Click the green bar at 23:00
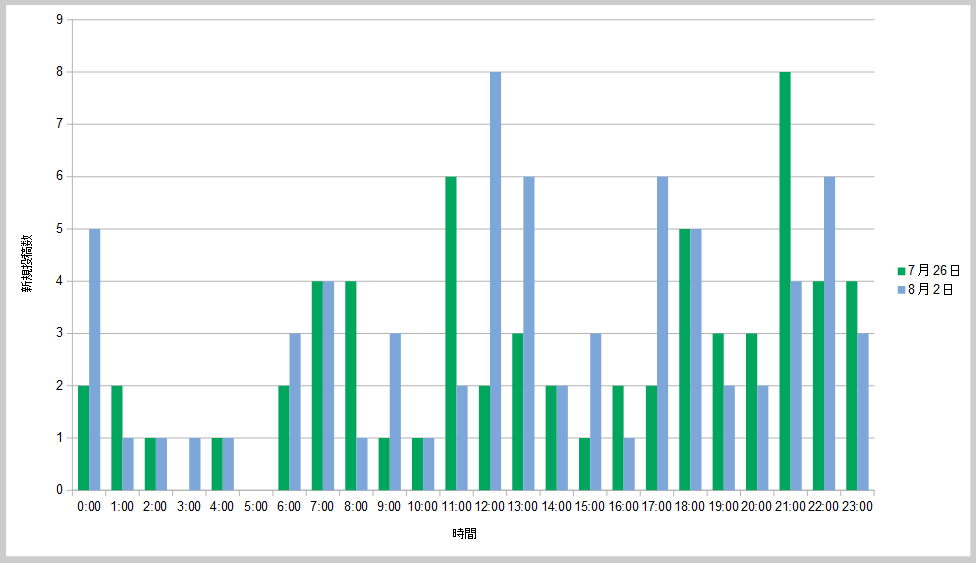The height and width of the screenshot is (563, 976). [852, 386]
